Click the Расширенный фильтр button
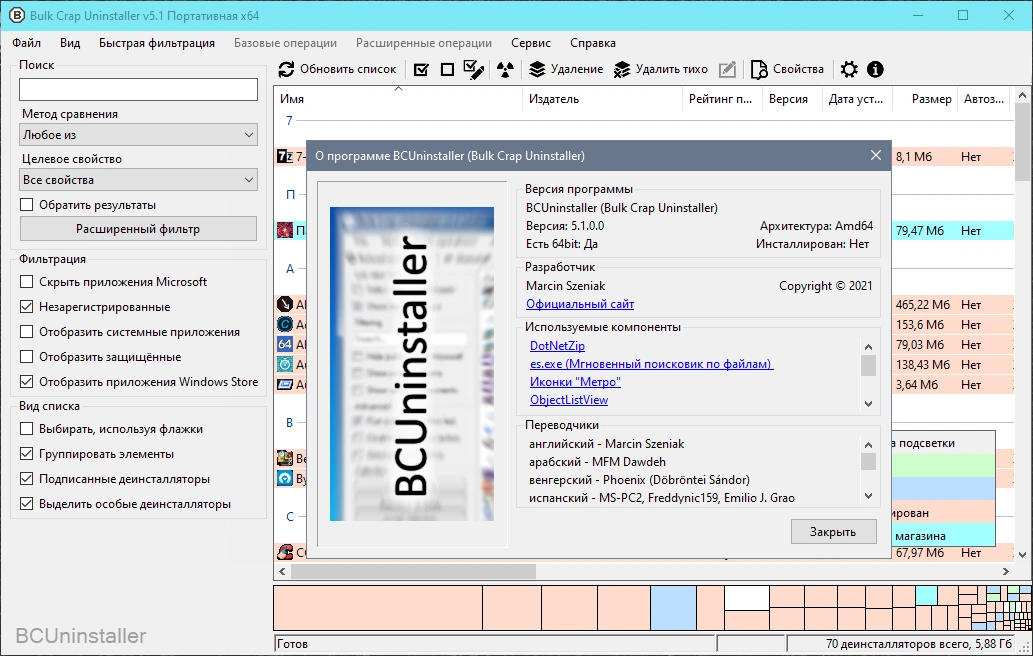This screenshot has width=1033, height=656. click(x=138, y=229)
